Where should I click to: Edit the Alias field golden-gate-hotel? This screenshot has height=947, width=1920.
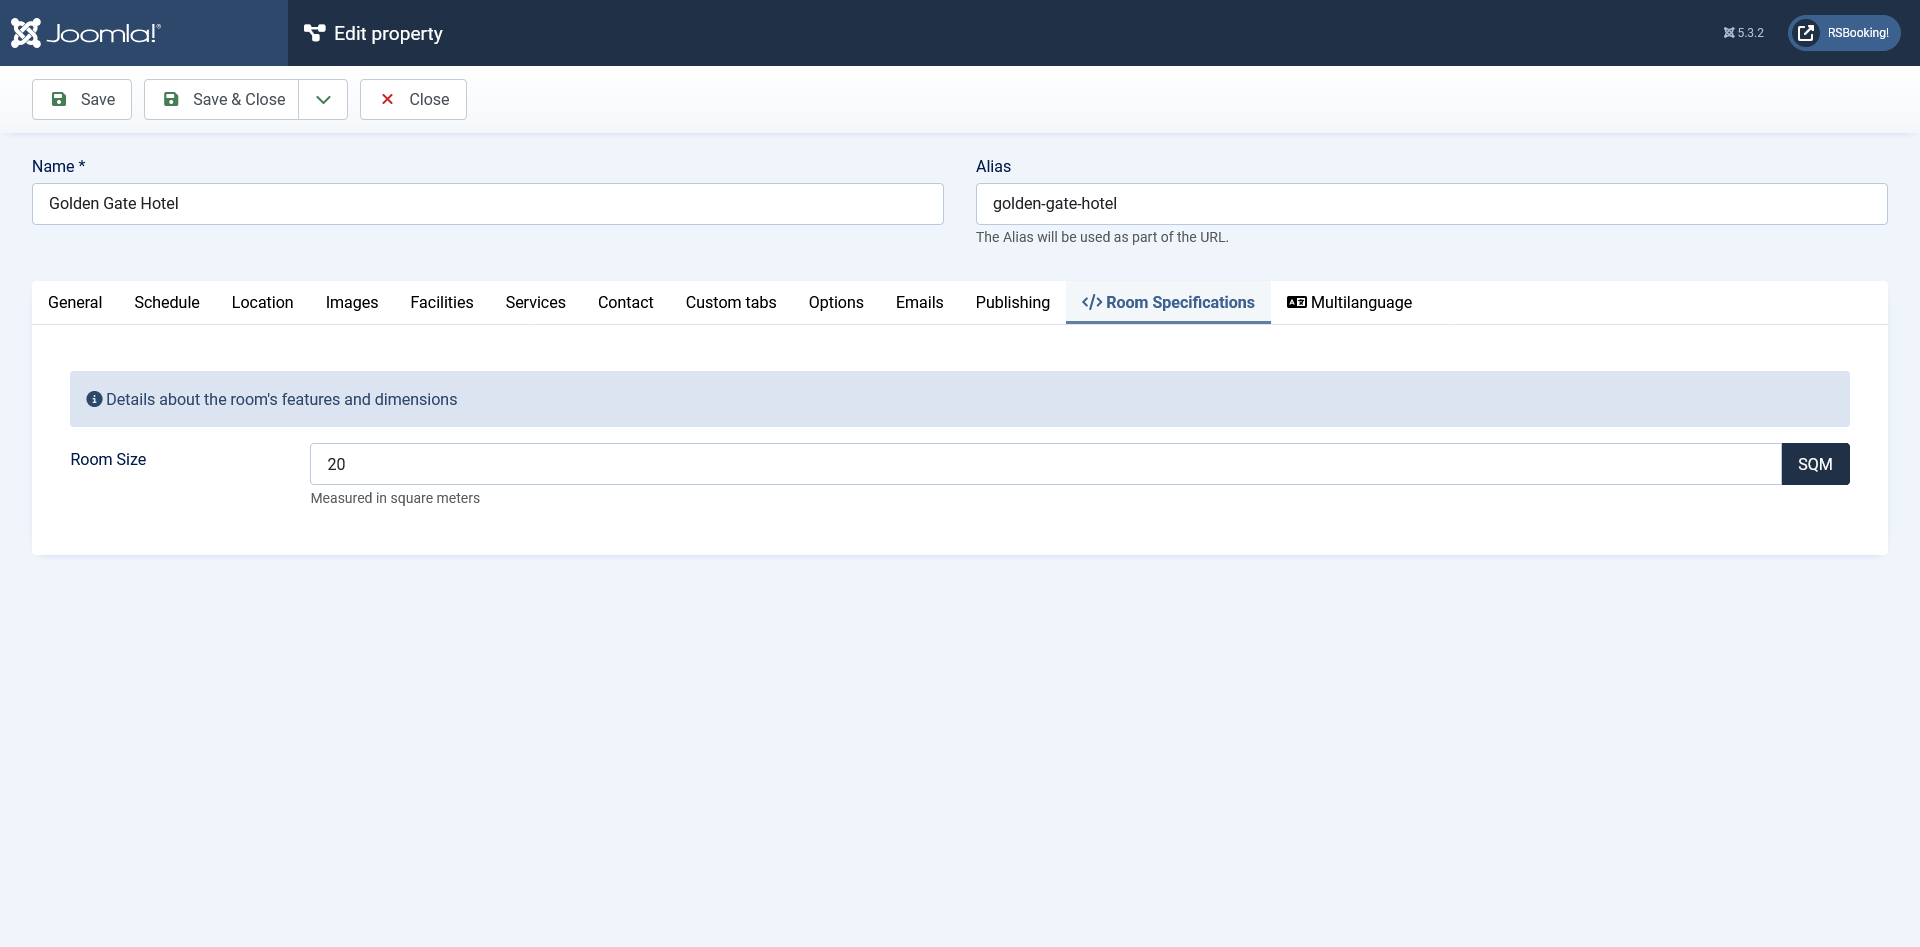(1431, 204)
